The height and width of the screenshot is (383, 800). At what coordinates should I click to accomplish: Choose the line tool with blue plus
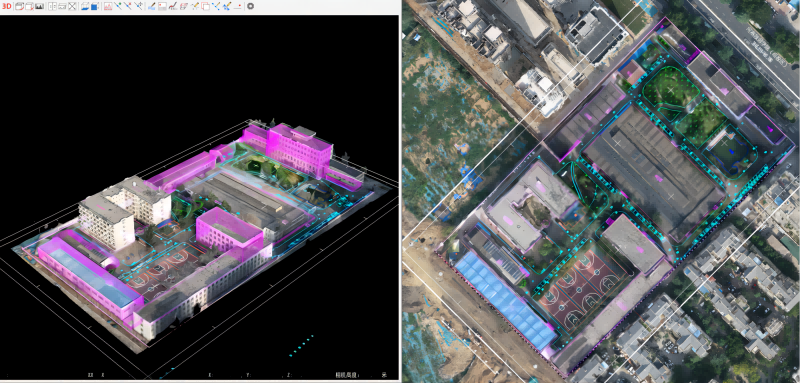pos(138,6)
